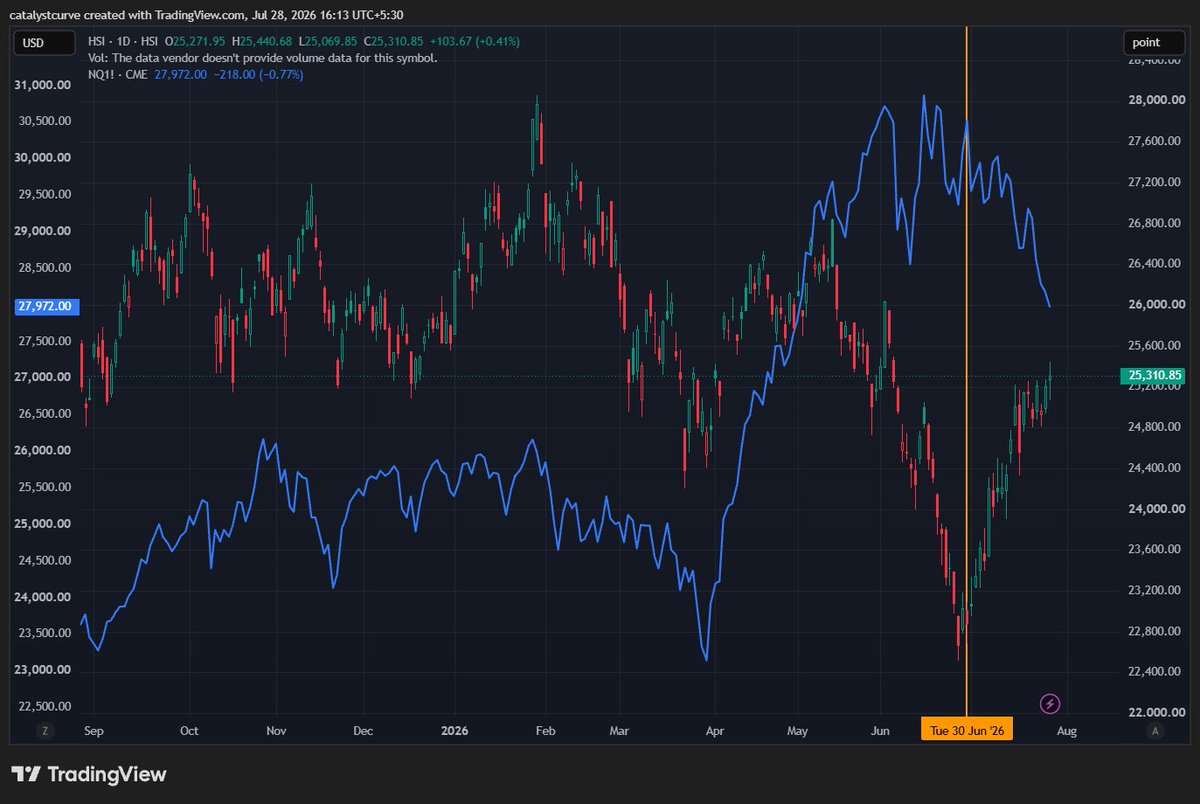Click the Feb label on time axis

tap(543, 731)
